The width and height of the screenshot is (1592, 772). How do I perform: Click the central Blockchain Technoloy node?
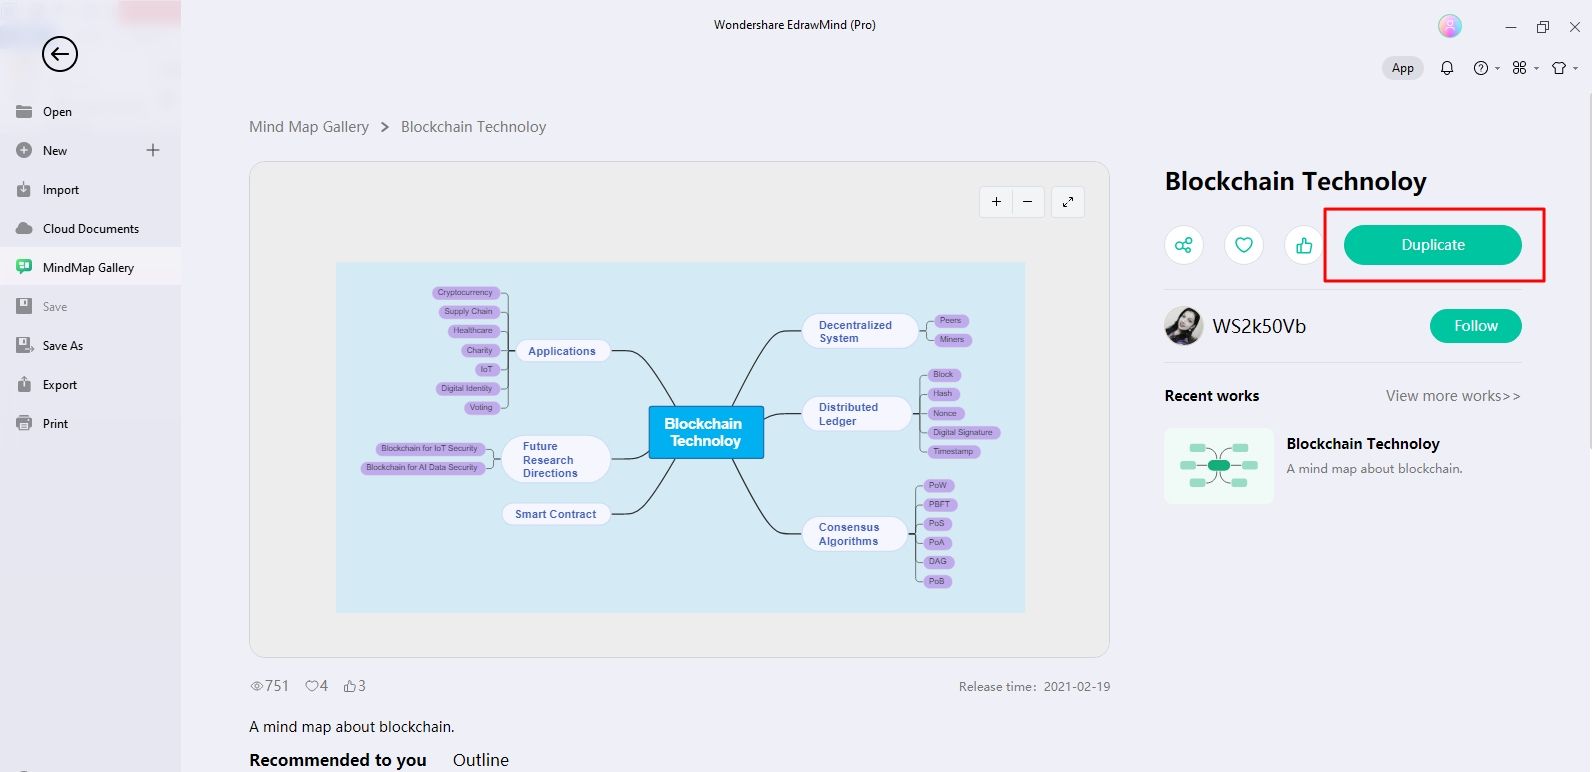[x=706, y=432]
